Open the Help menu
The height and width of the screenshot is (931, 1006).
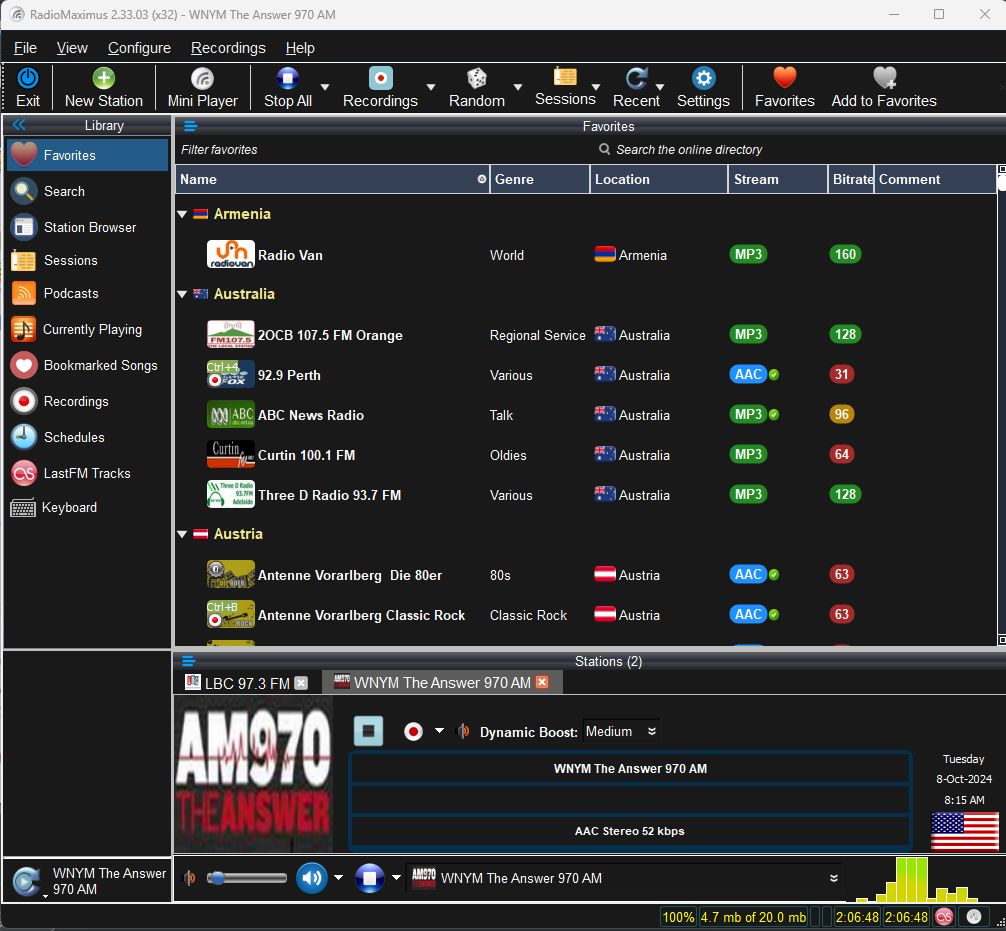300,48
